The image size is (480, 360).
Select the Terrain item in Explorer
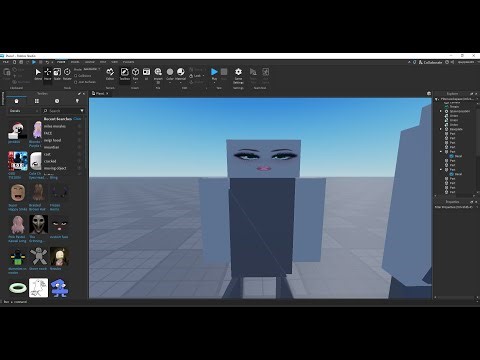tap(454, 107)
